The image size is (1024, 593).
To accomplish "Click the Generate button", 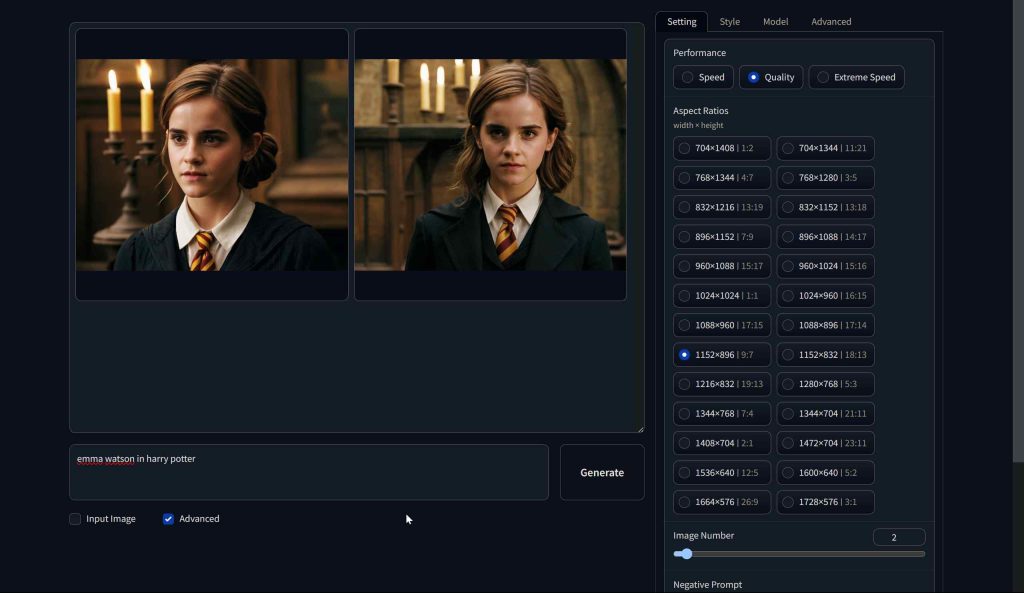I will click(602, 472).
